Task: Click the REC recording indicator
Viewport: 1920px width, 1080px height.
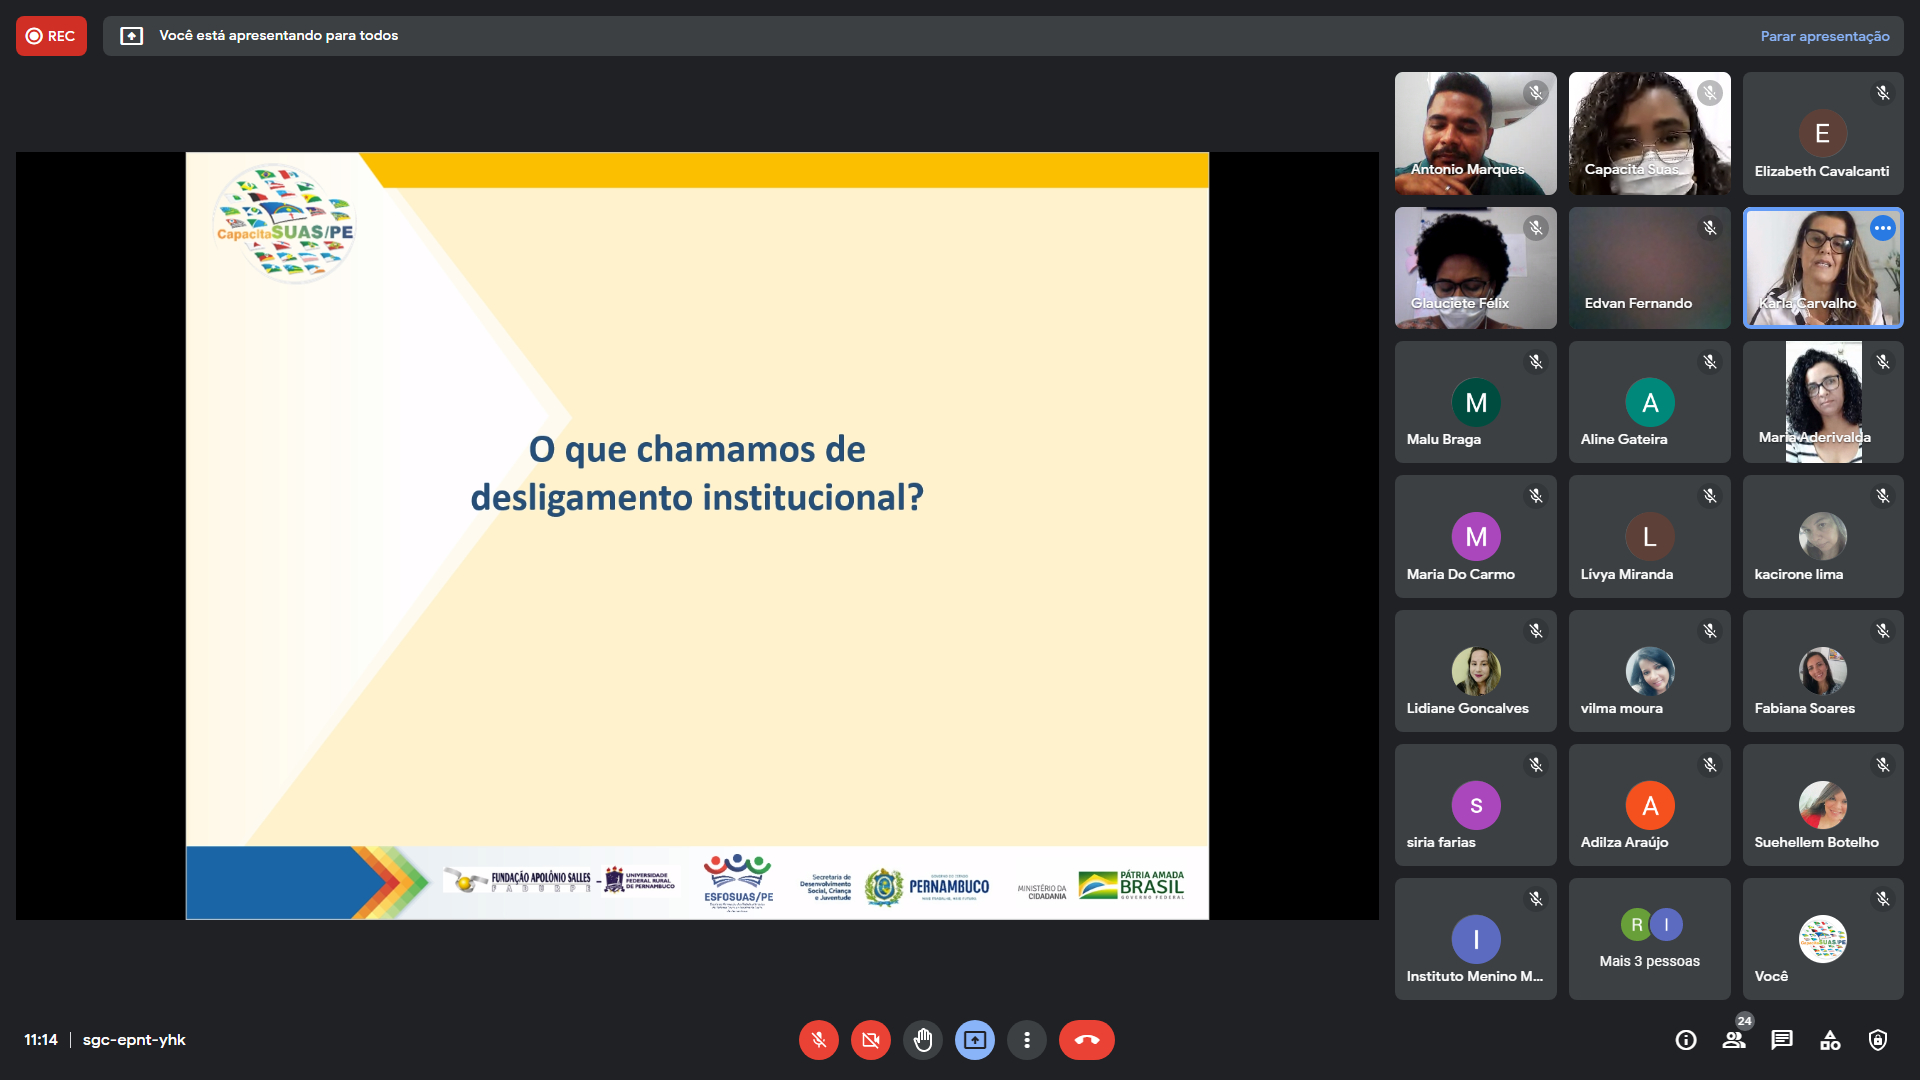Action: pyautogui.click(x=51, y=36)
